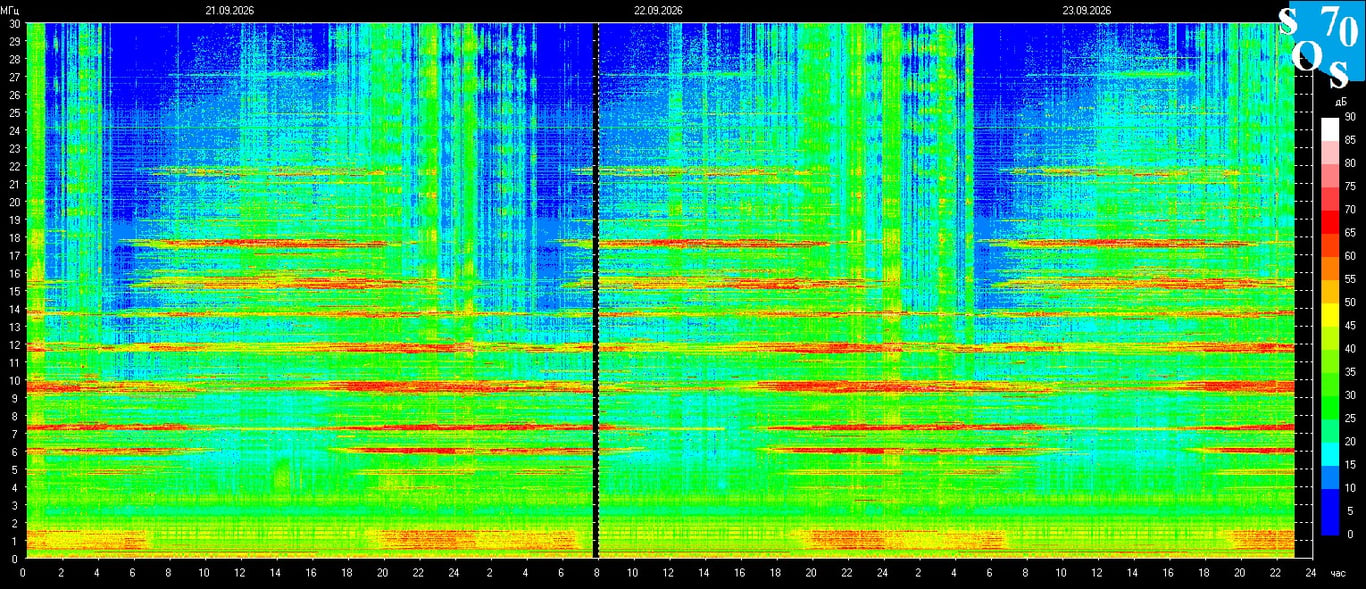The height and width of the screenshot is (589, 1366).
Task: Click the 35 value on the dB scale
Action: point(1349,372)
